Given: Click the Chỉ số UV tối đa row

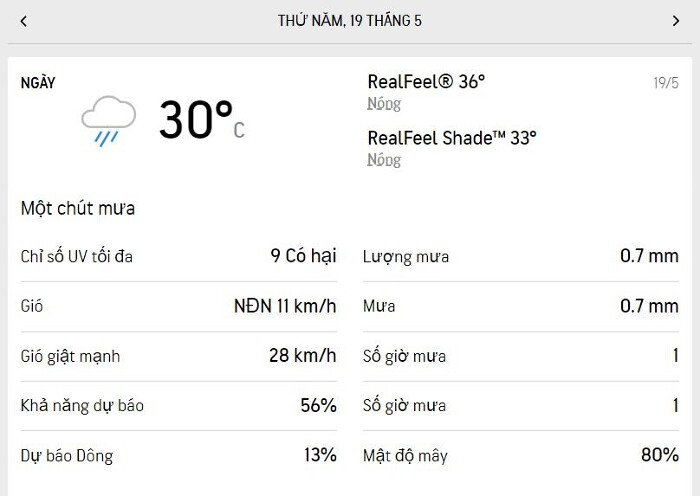Looking at the screenshot, I should tap(179, 256).
